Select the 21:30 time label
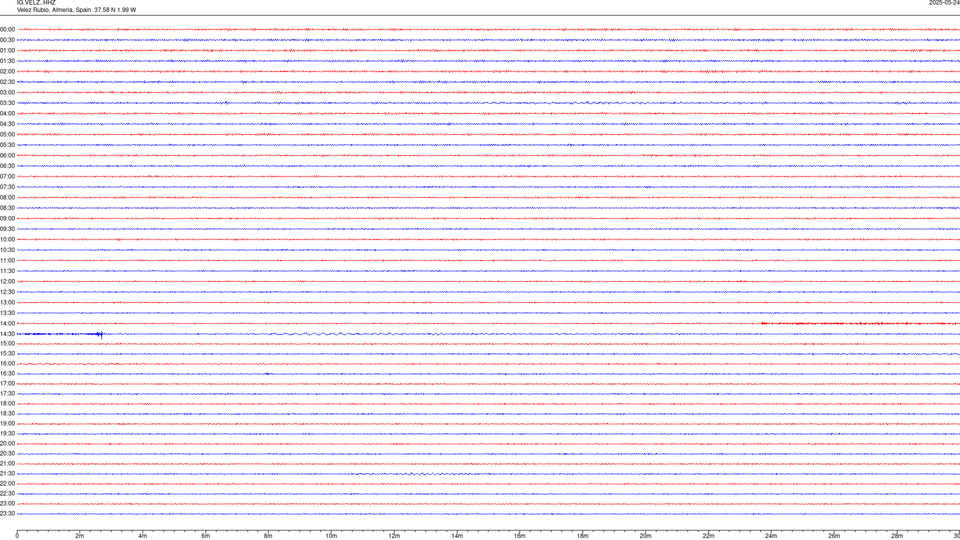The width and height of the screenshot is (960, 540). point(7,474)
